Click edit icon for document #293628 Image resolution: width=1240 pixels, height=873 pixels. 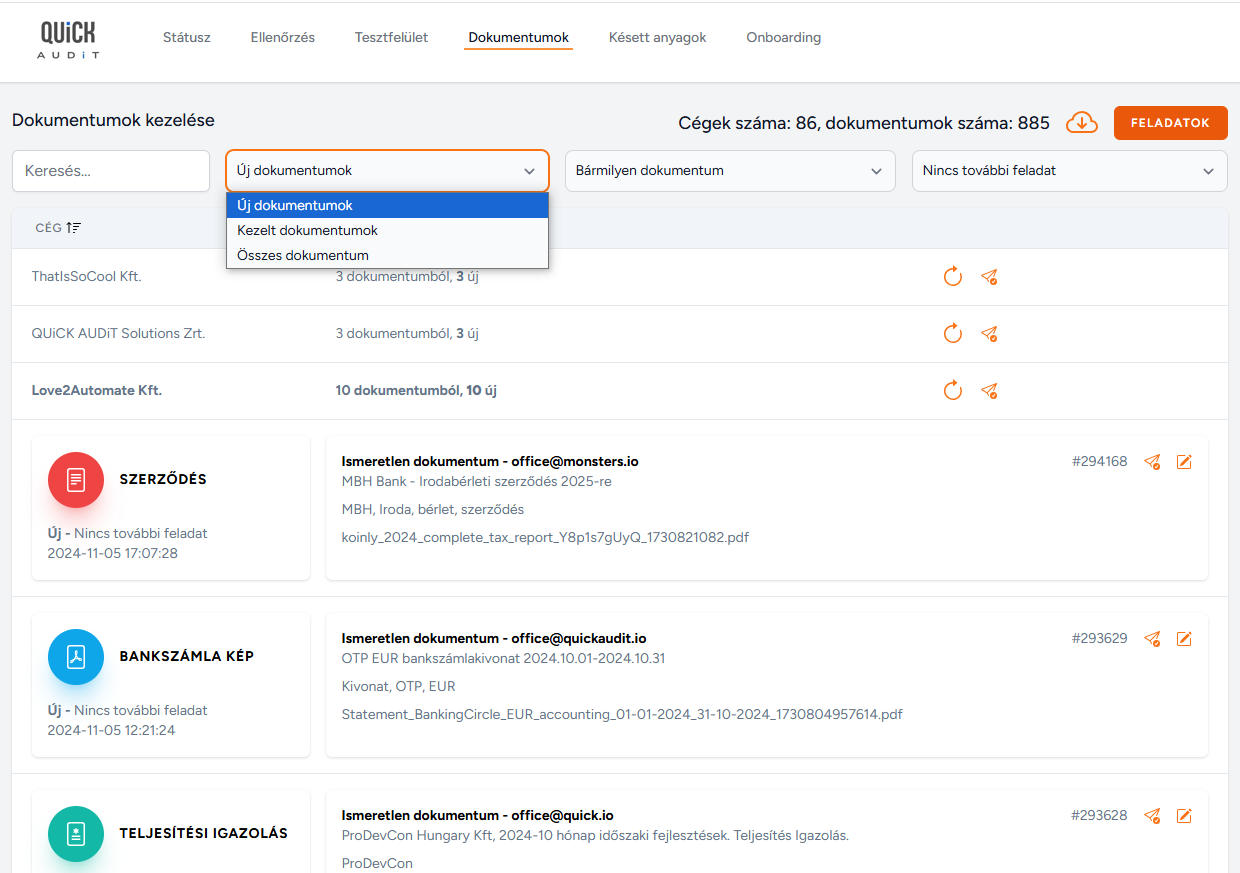click(1184, 816)
